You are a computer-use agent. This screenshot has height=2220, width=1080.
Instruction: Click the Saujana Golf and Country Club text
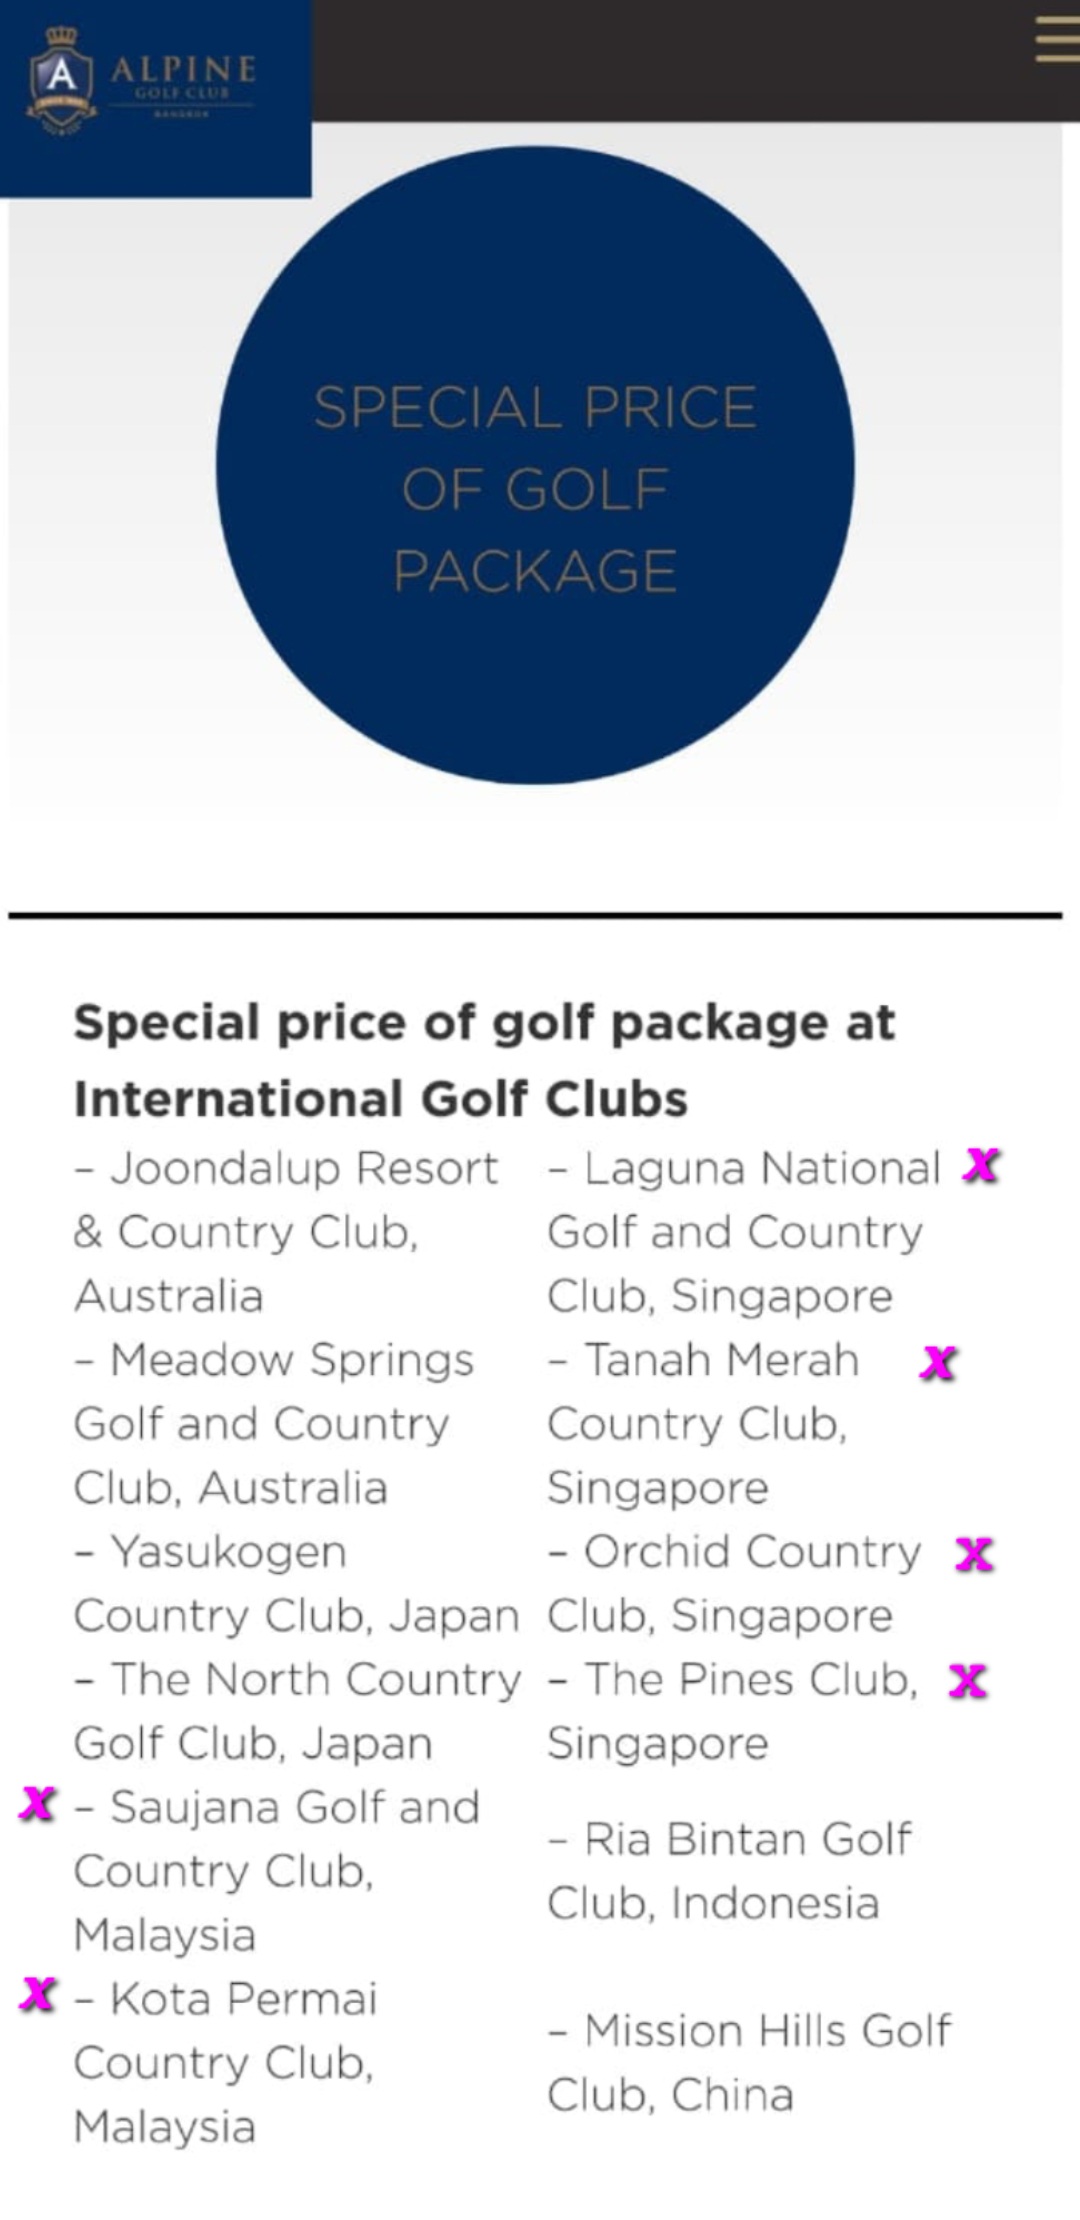click(278, 1870)
